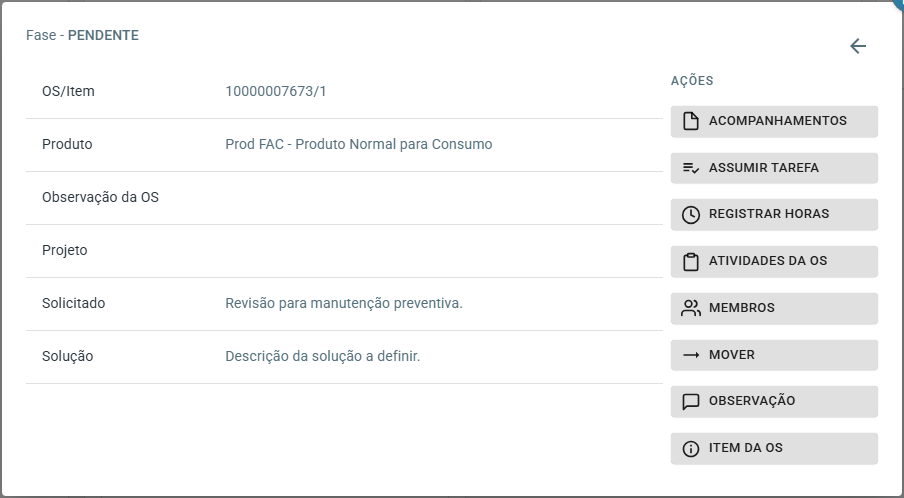904x498 pixels.
Task: Click OS number 10000007673/1
Action: (x=276, y=92)
